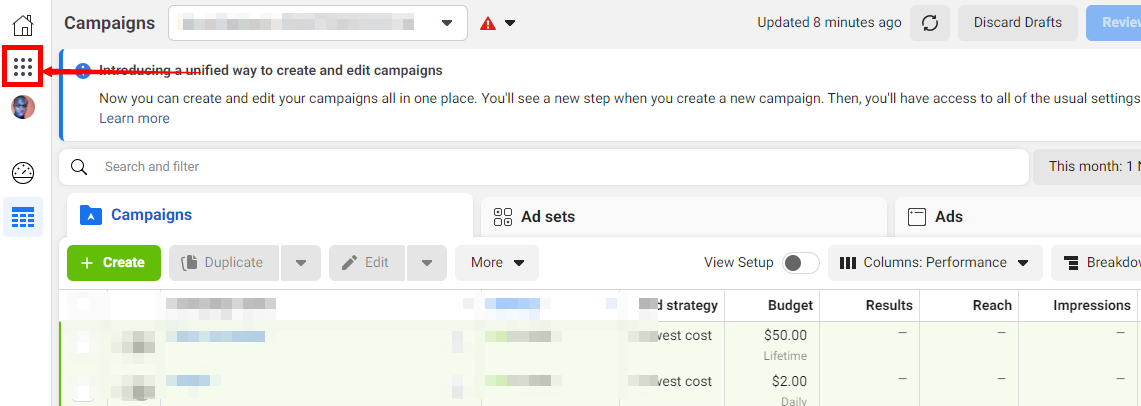Image resolution: width=1141 pixels, height=406 pixels.
Task: Click the magnifier icon in search bar
Action: point(79,167)
